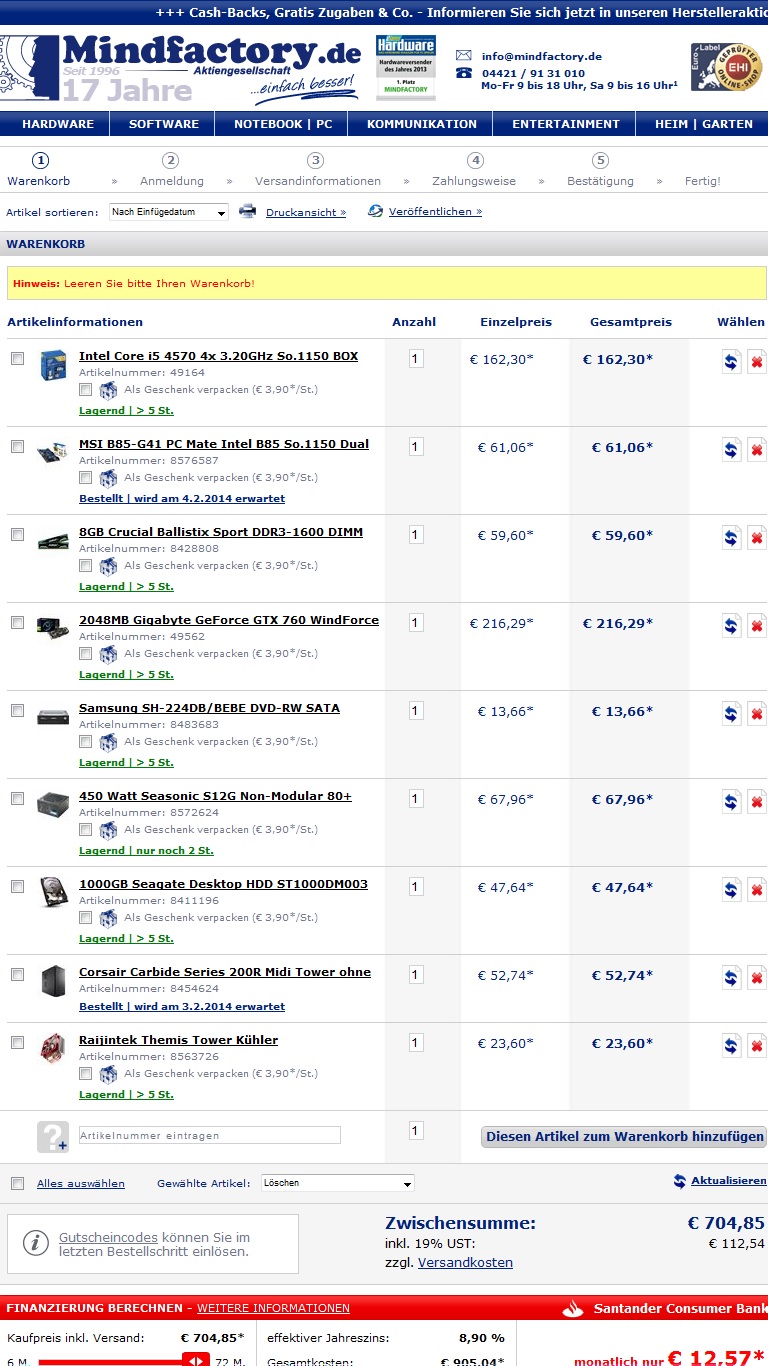Delete the Intel Core i5 4570 item
This screenshot has height=1366, width=768.
click(x=757, y=362)
